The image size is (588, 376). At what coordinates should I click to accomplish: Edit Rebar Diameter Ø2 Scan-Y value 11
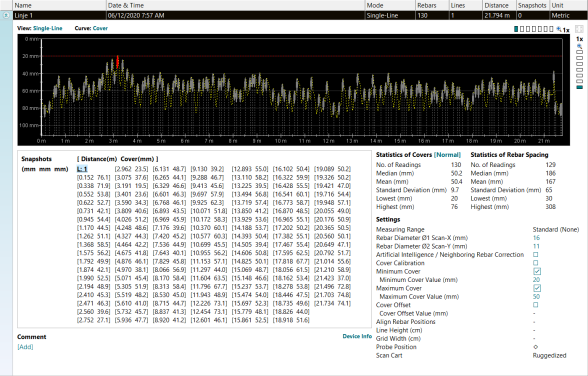click(x=536, y=246)
